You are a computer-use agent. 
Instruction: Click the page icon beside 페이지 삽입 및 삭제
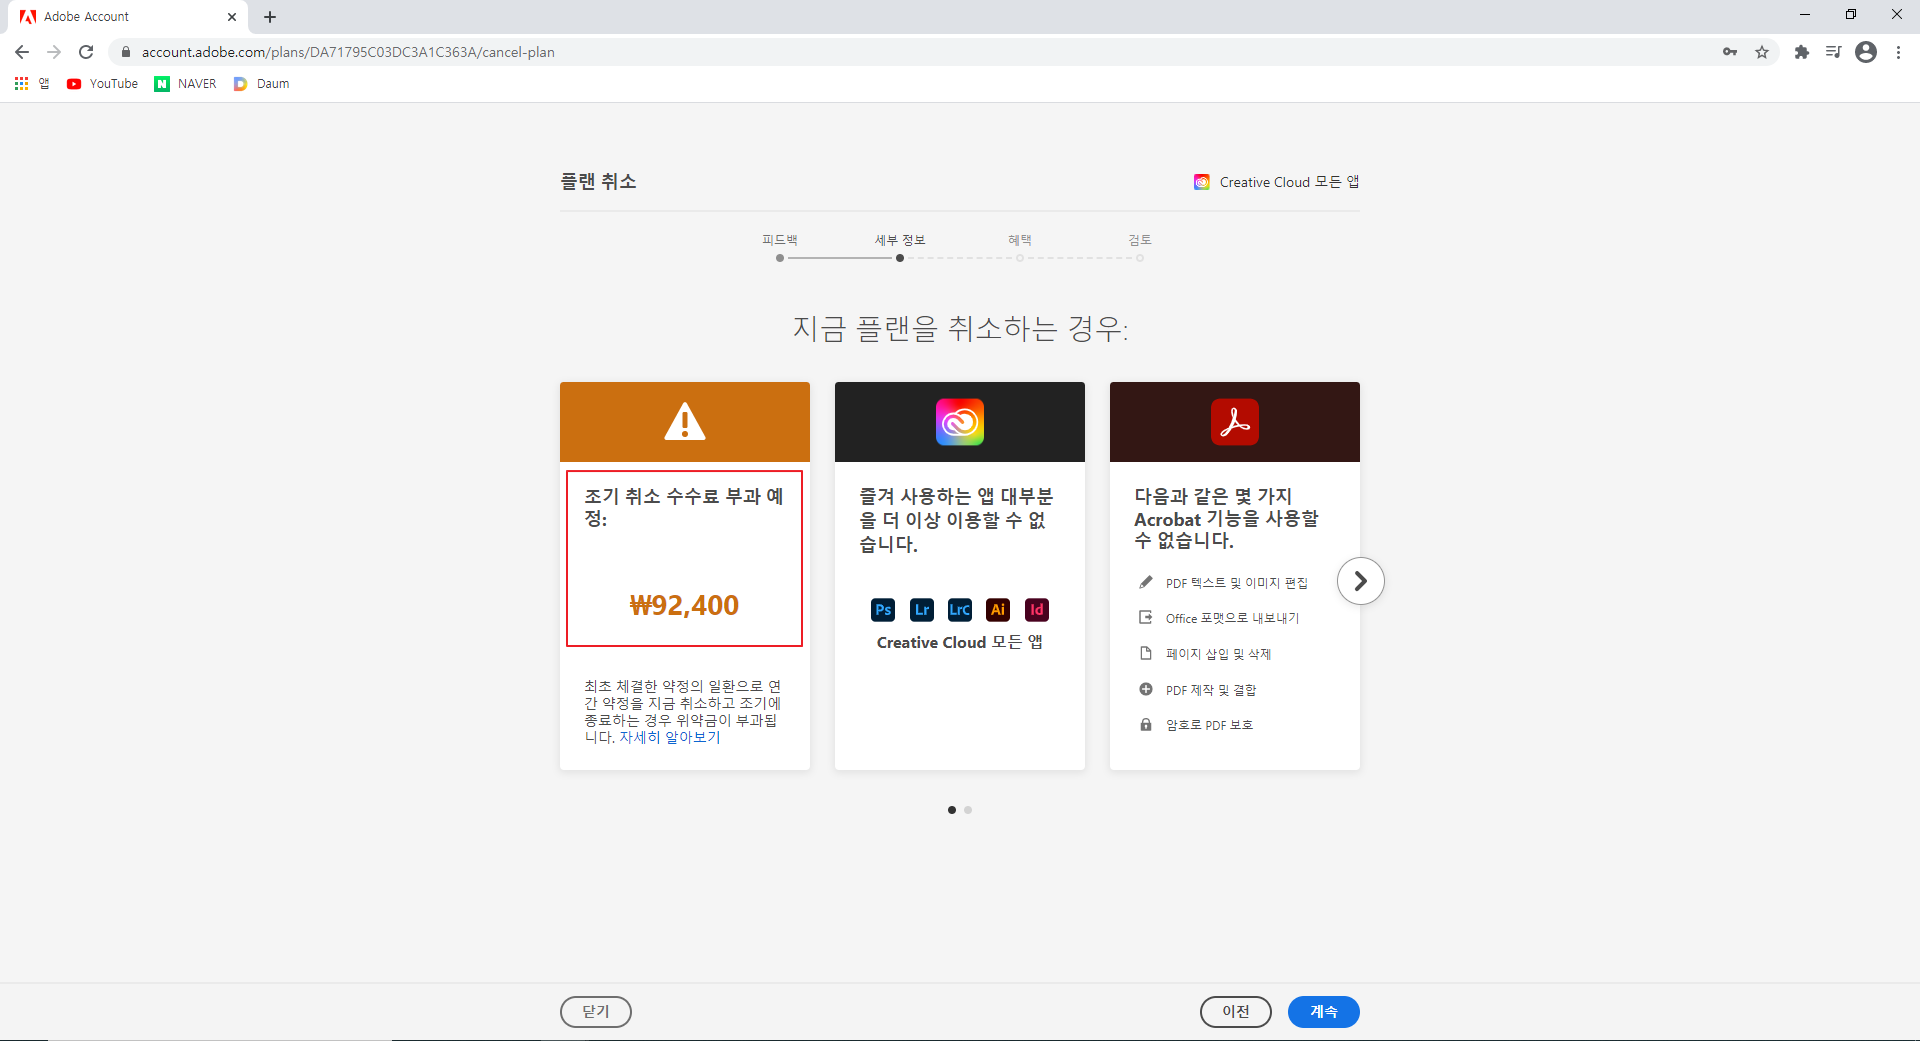click(x=1146, y=653)
